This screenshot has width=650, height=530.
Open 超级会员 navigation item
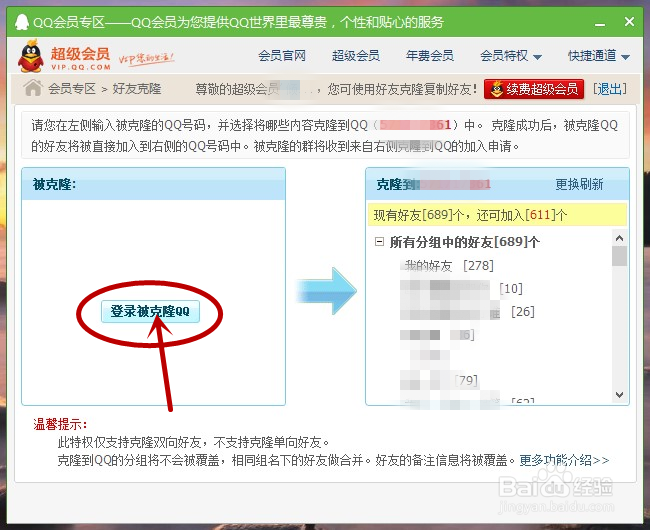(x=356, y=56)
